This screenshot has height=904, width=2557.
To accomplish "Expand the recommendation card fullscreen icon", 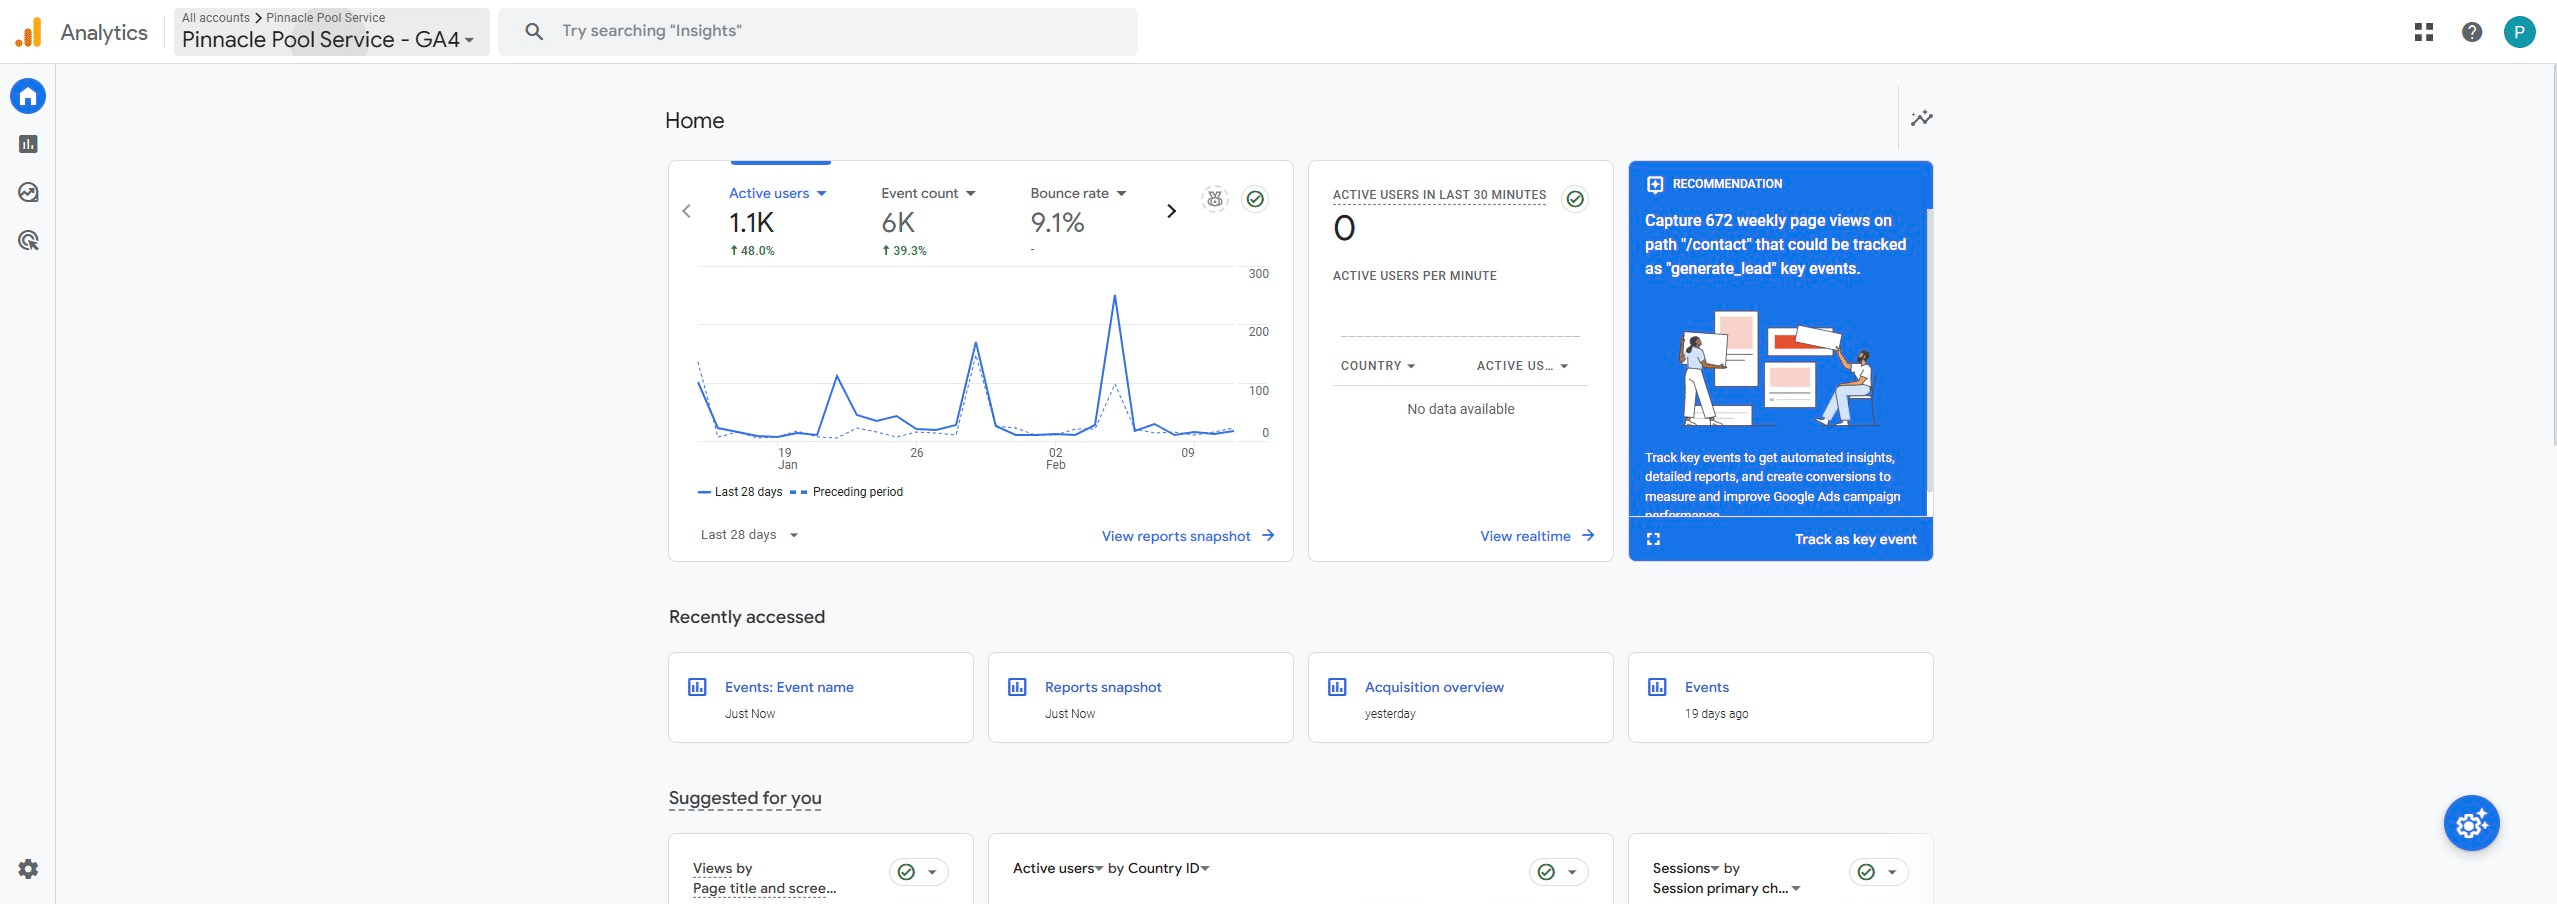I will [x=1653, y=539].
